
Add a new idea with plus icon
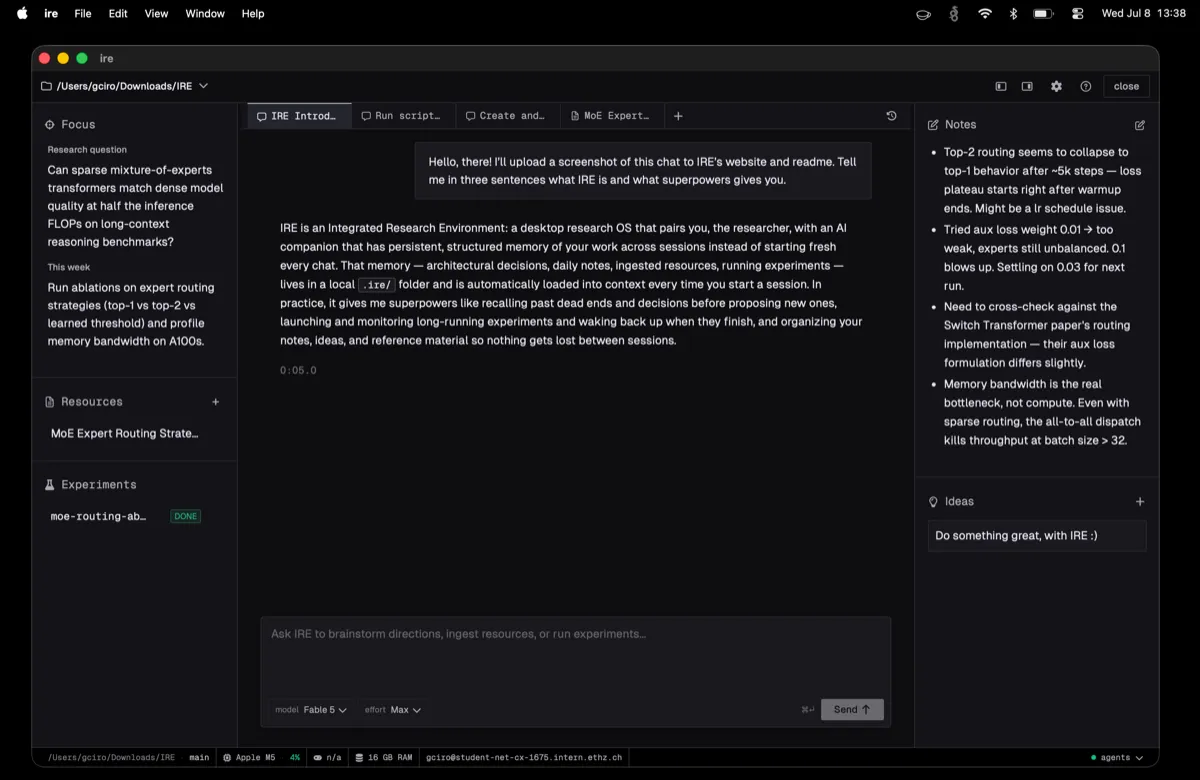coord(1140,501)
